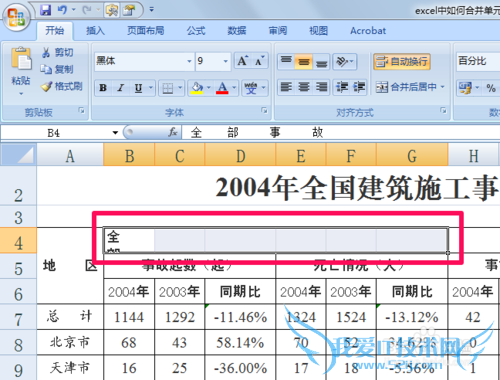Decrease font size with small A
The width and height of the screenshot is (500, 380).
tap(259, 61)
